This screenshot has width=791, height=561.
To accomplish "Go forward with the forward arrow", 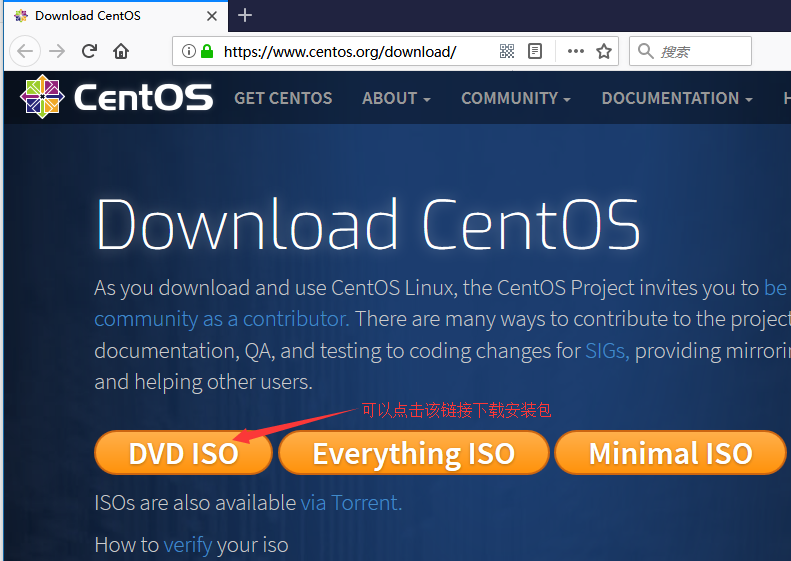I will 57,51.
